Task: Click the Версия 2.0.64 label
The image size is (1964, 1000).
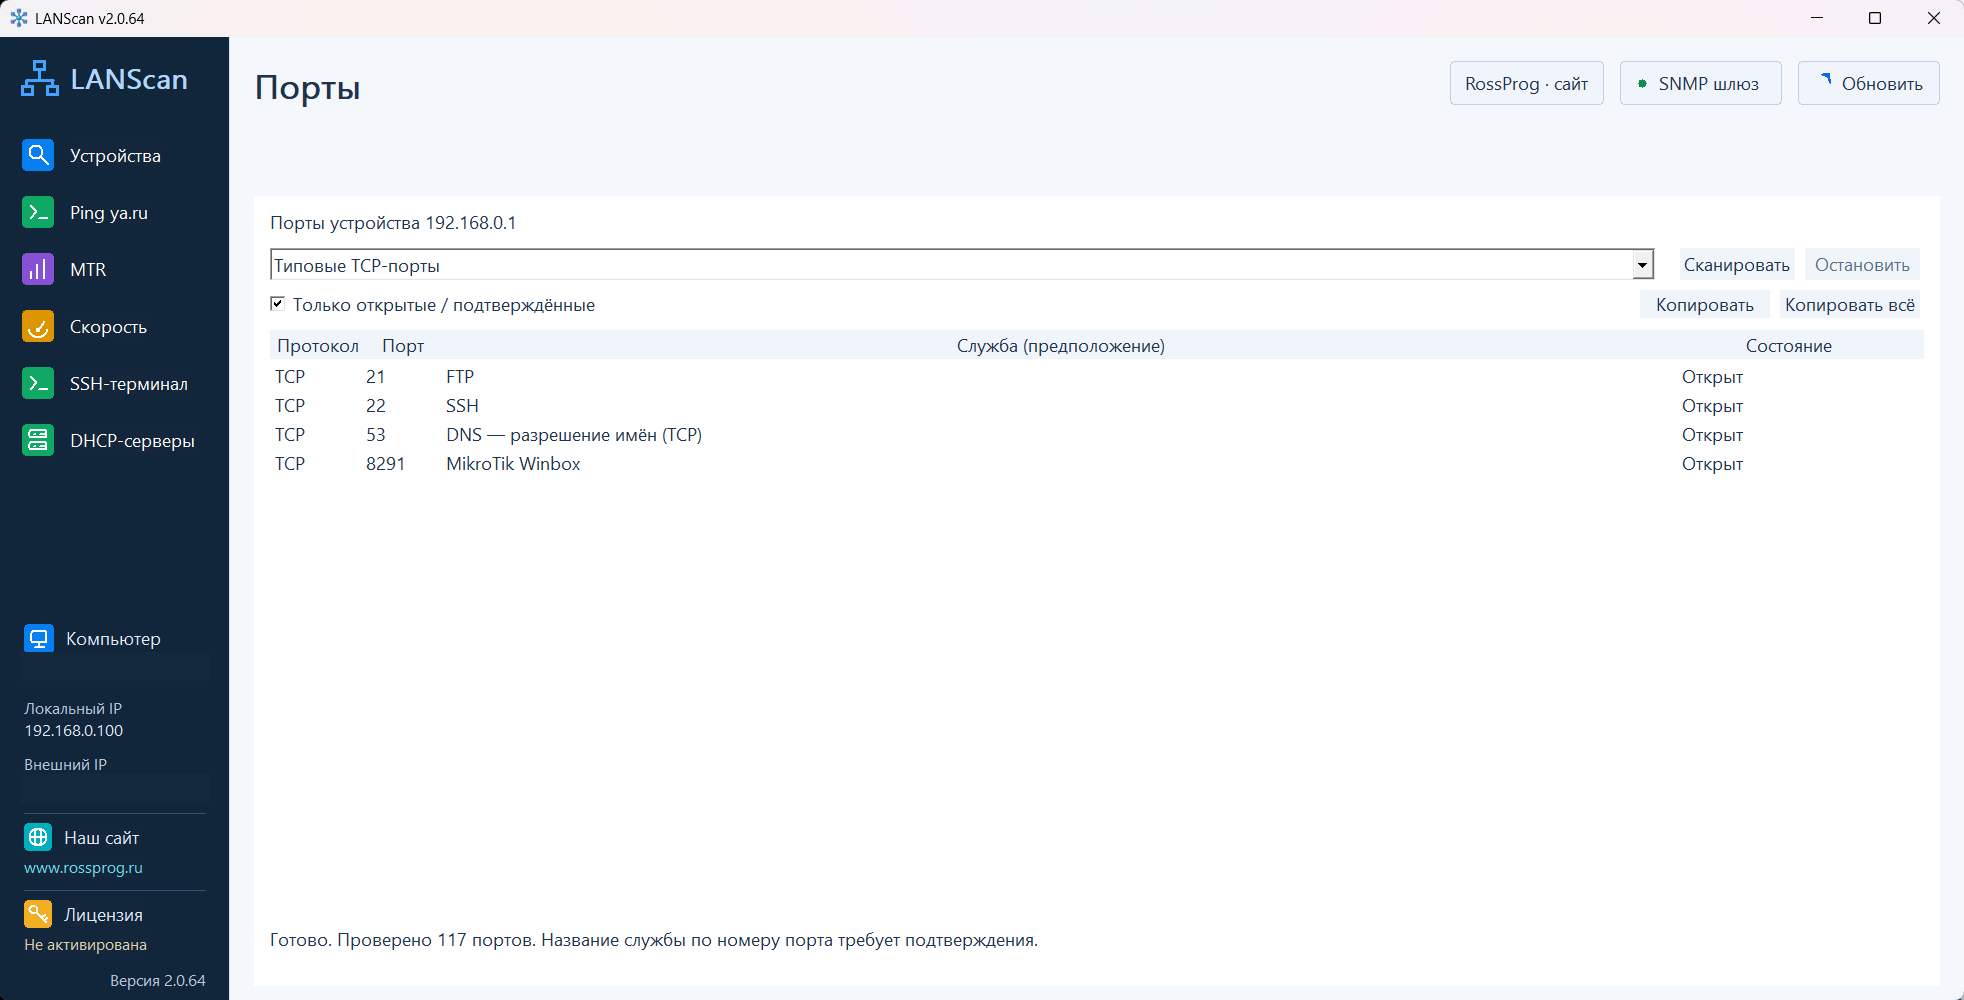Action: click(158, 981)
